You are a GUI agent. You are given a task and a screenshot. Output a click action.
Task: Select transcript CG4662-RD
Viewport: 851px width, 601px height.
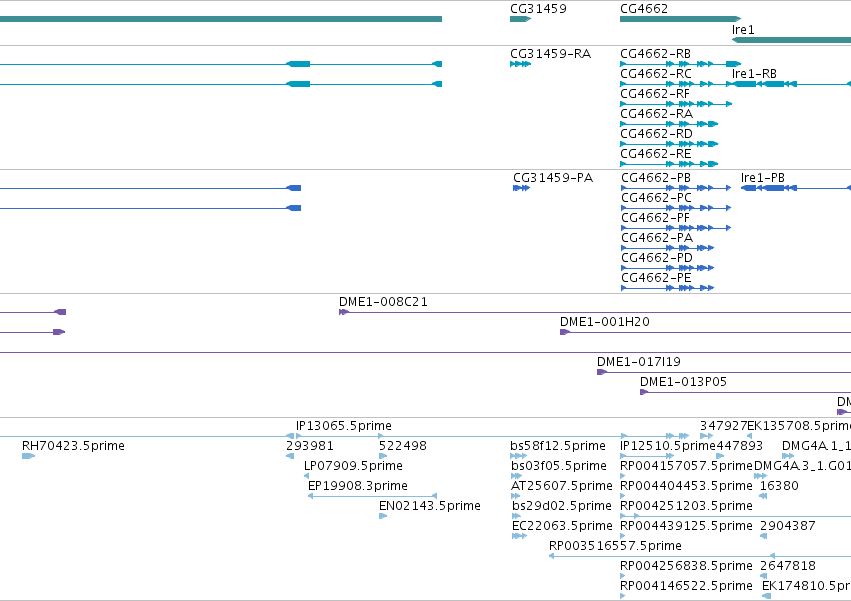(x=656, y=134)
